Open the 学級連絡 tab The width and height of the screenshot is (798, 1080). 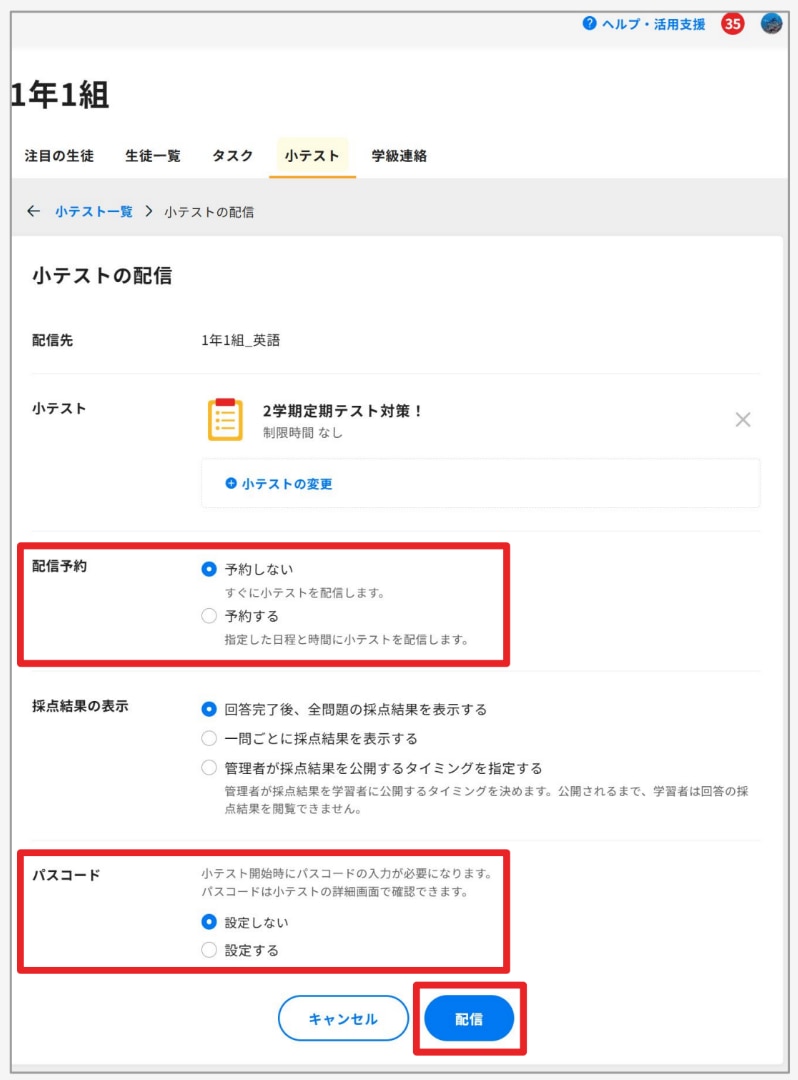[x=399, y=156]
